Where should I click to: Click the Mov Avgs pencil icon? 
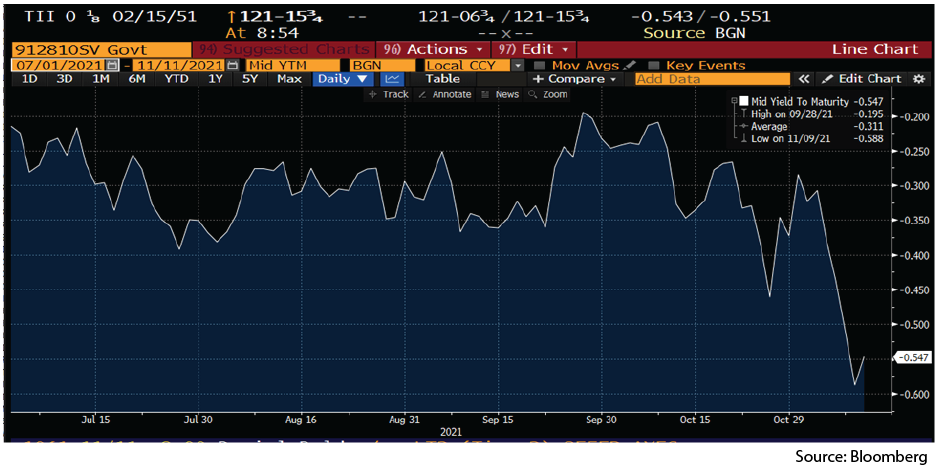630,65
